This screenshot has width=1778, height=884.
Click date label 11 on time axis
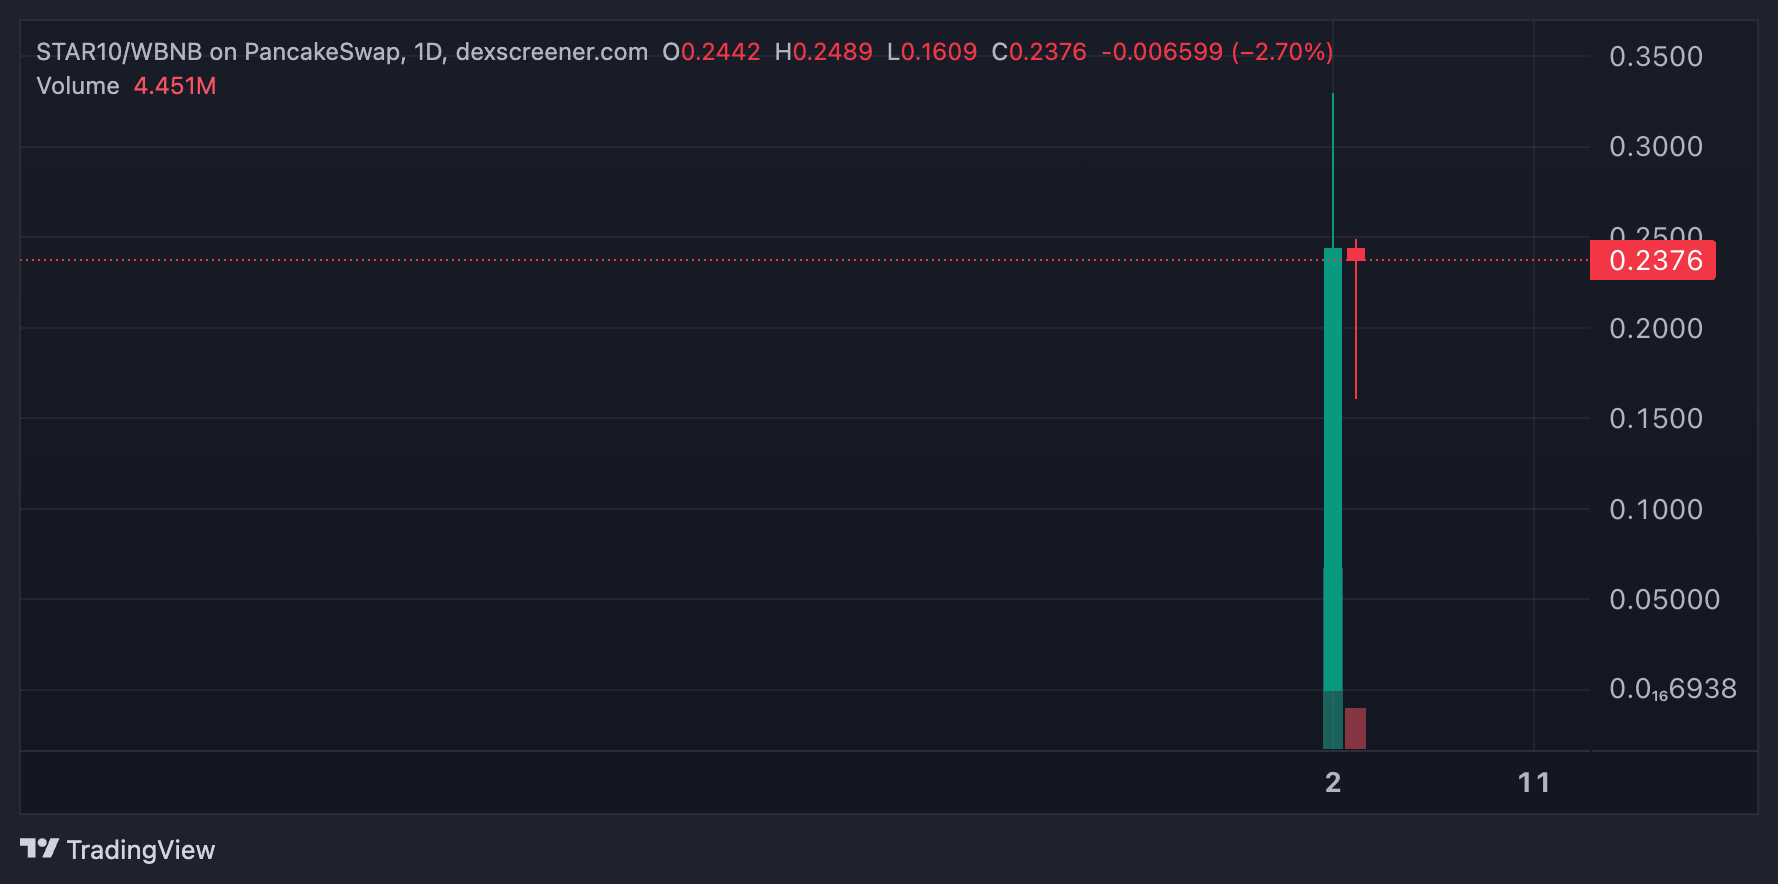[x=1534, y=782]
